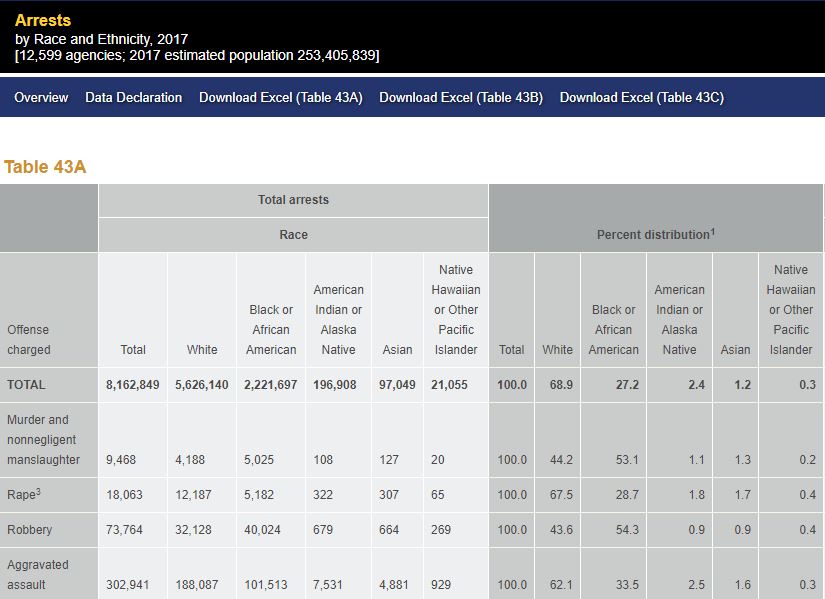Click the Race header cell
Viewport: 825px width, 599px height.
point(293,235)
